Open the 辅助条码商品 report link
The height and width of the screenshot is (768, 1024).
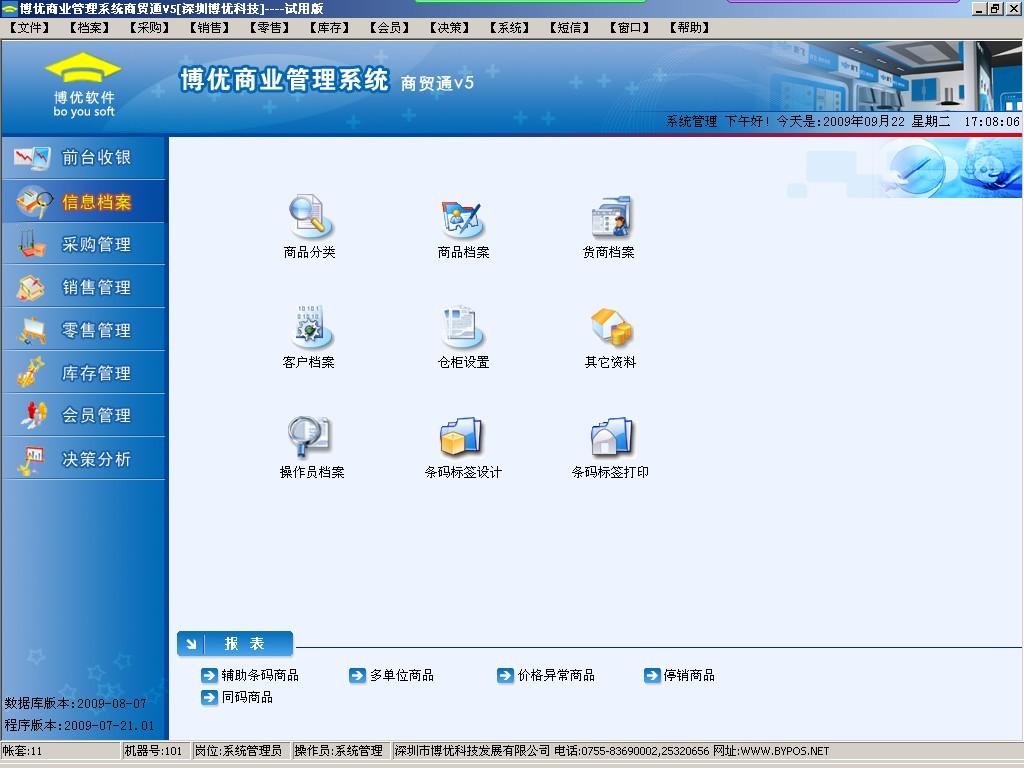pyautogui.click(x=259, y=675)
